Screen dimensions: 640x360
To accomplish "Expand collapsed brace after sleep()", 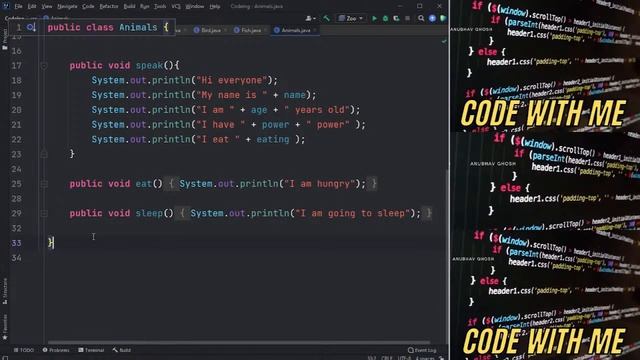I will (x=182, y=213).
